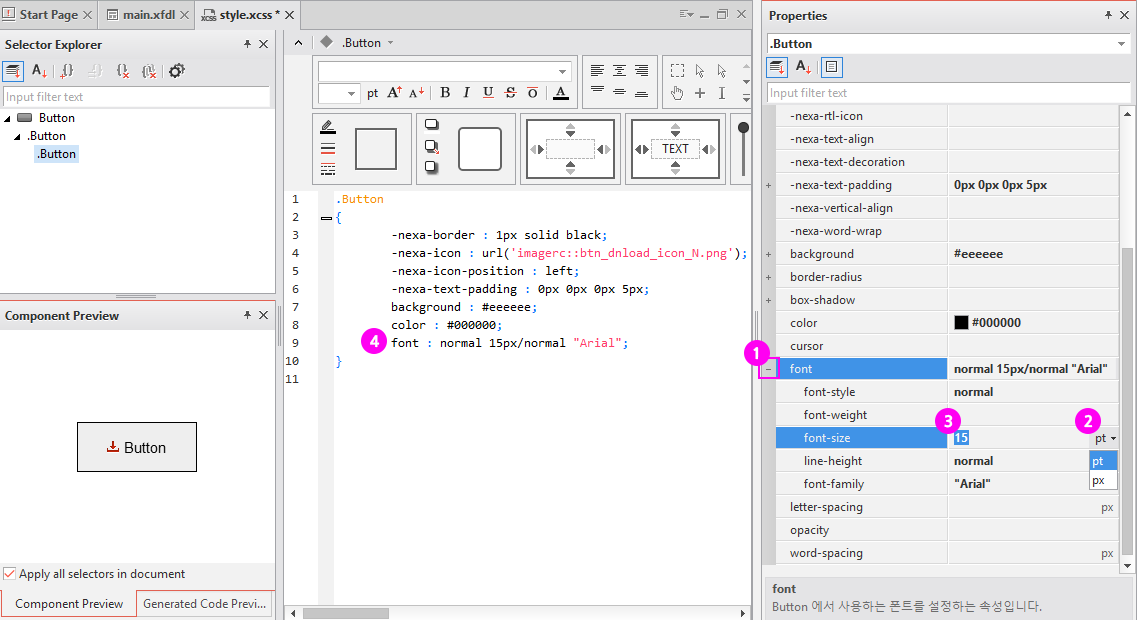This screenshot has width=1137, height=620.
Task: Adjust the opacity vertical slider knob
Action: (x=743, y=128)
